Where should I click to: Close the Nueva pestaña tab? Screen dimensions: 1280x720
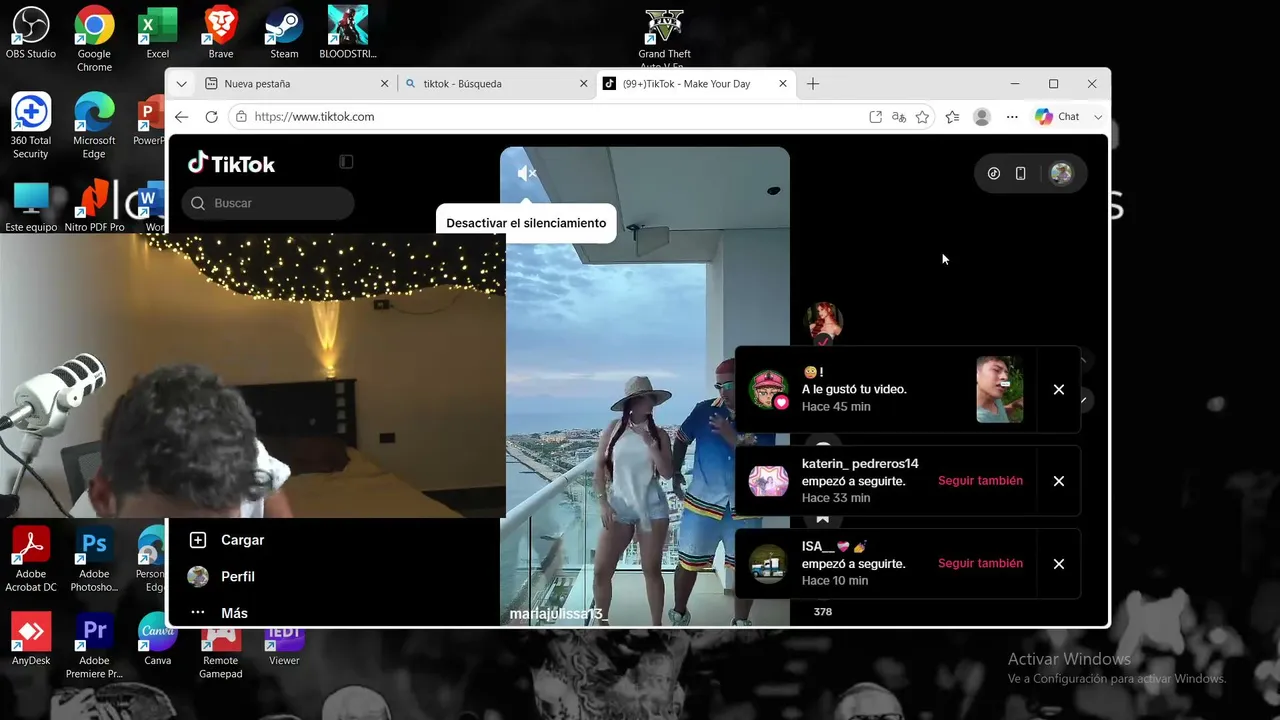(384, 84)
